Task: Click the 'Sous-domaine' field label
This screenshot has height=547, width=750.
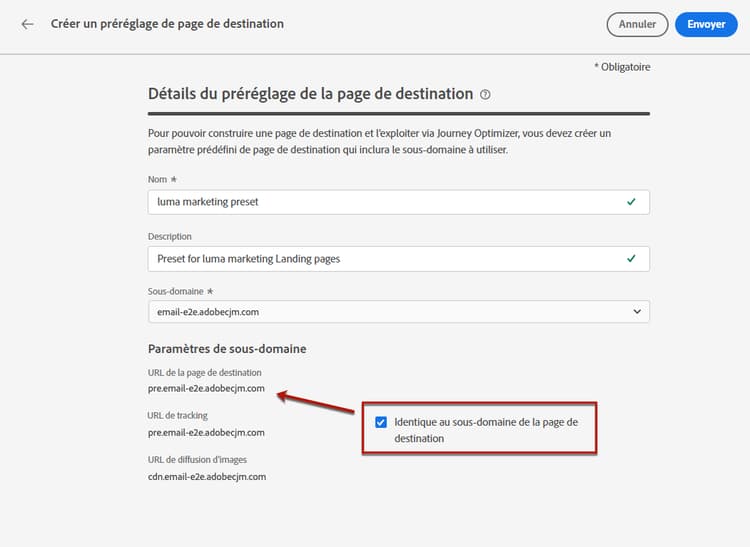Action: pos(176,291)
